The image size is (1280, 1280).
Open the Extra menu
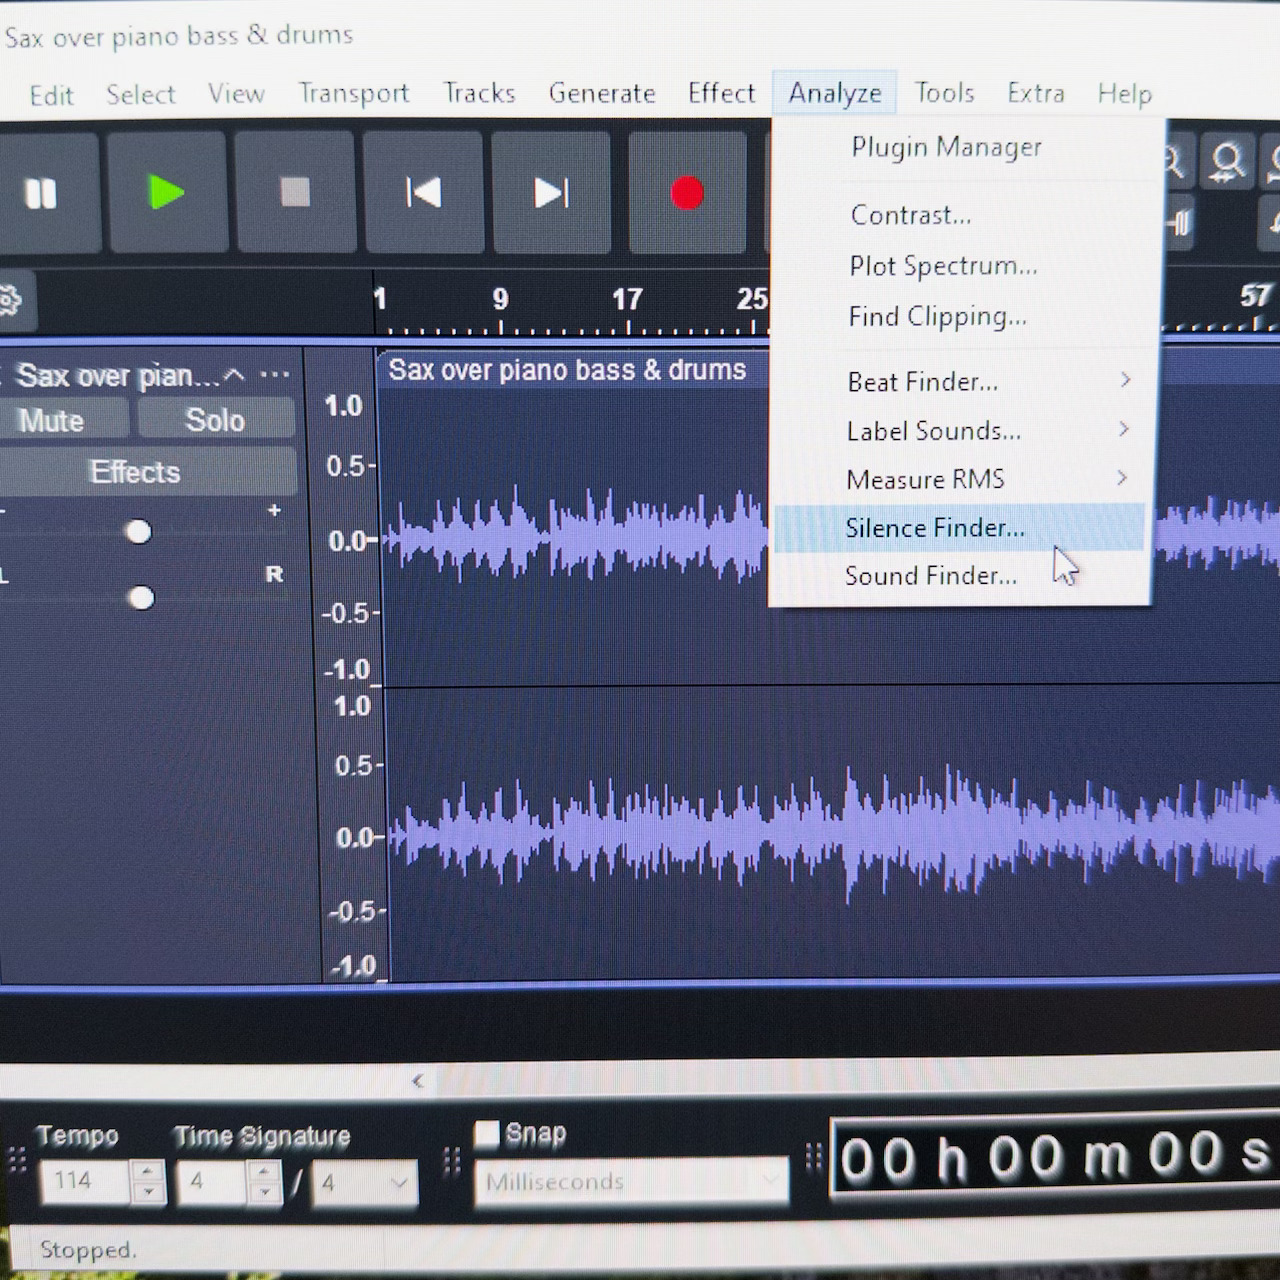[1035, 93]
